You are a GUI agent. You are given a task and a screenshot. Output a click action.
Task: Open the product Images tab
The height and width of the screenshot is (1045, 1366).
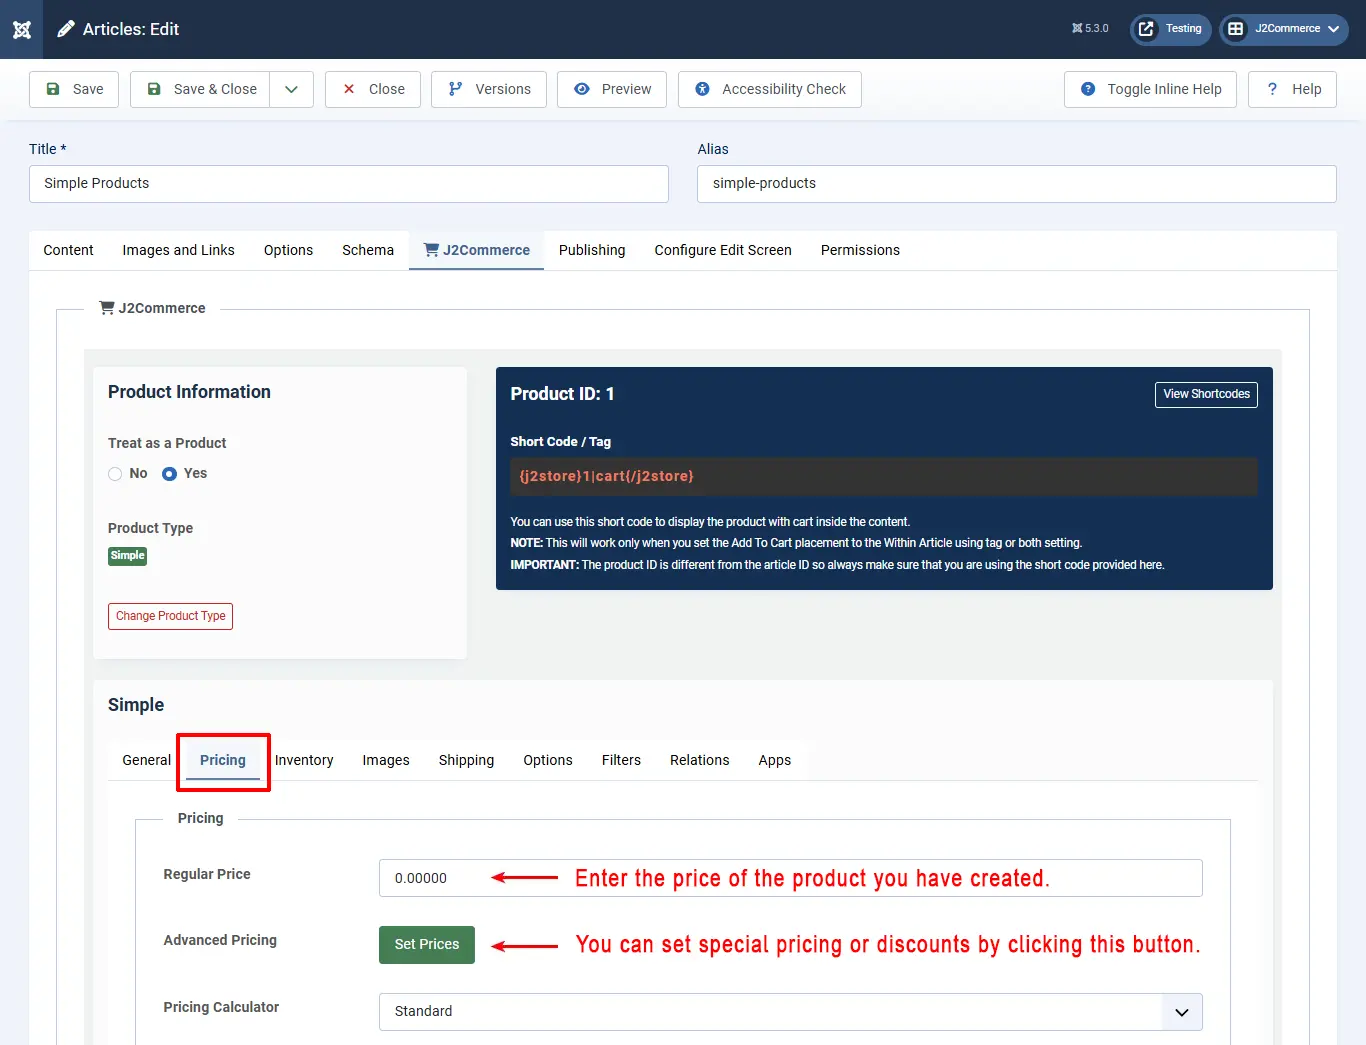(x=386, y=760)
